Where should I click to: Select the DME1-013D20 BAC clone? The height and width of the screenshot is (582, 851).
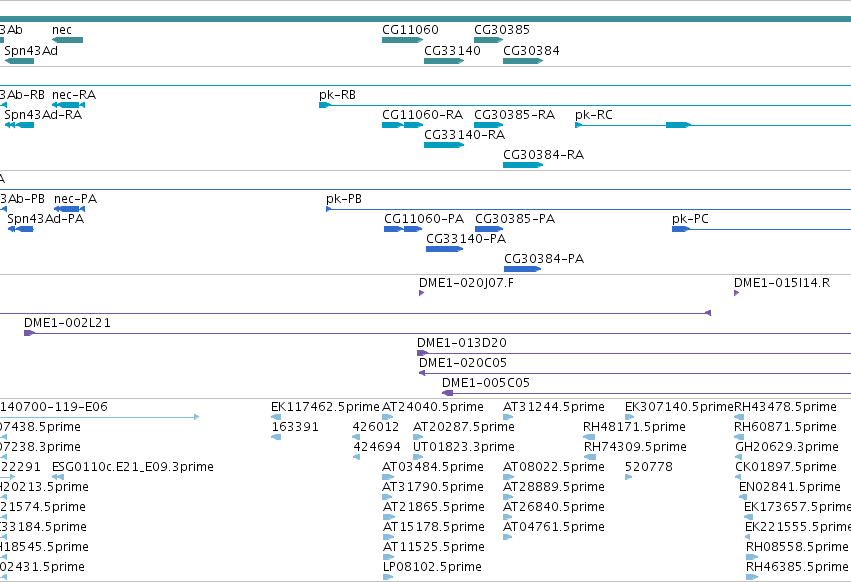634,353
